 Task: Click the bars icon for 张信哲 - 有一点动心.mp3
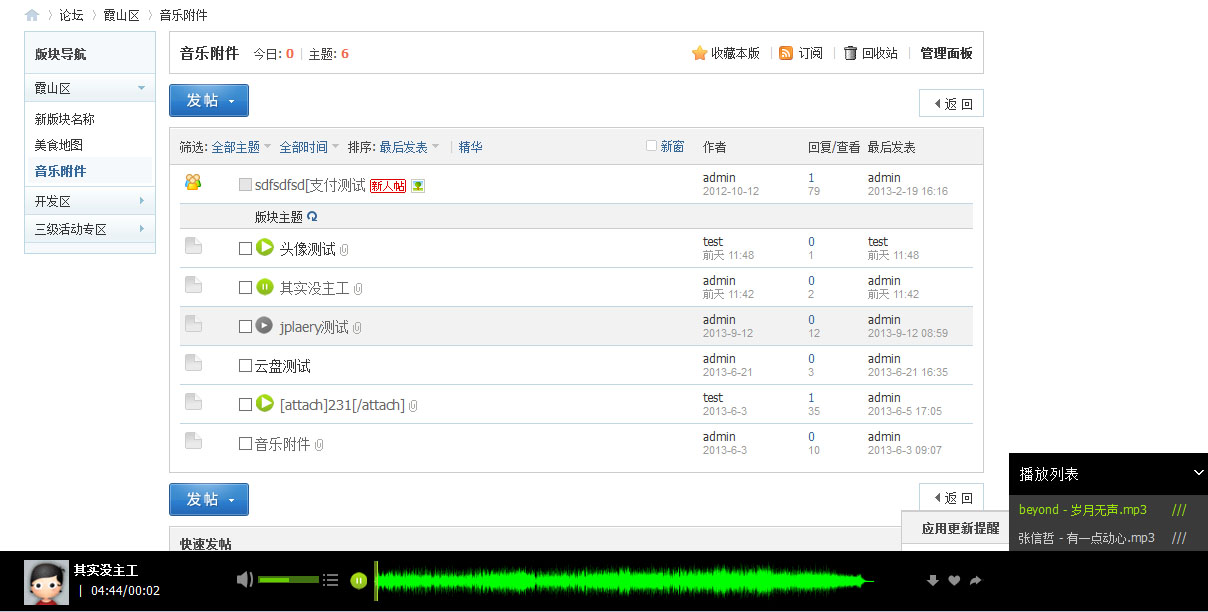(1179, 538)
